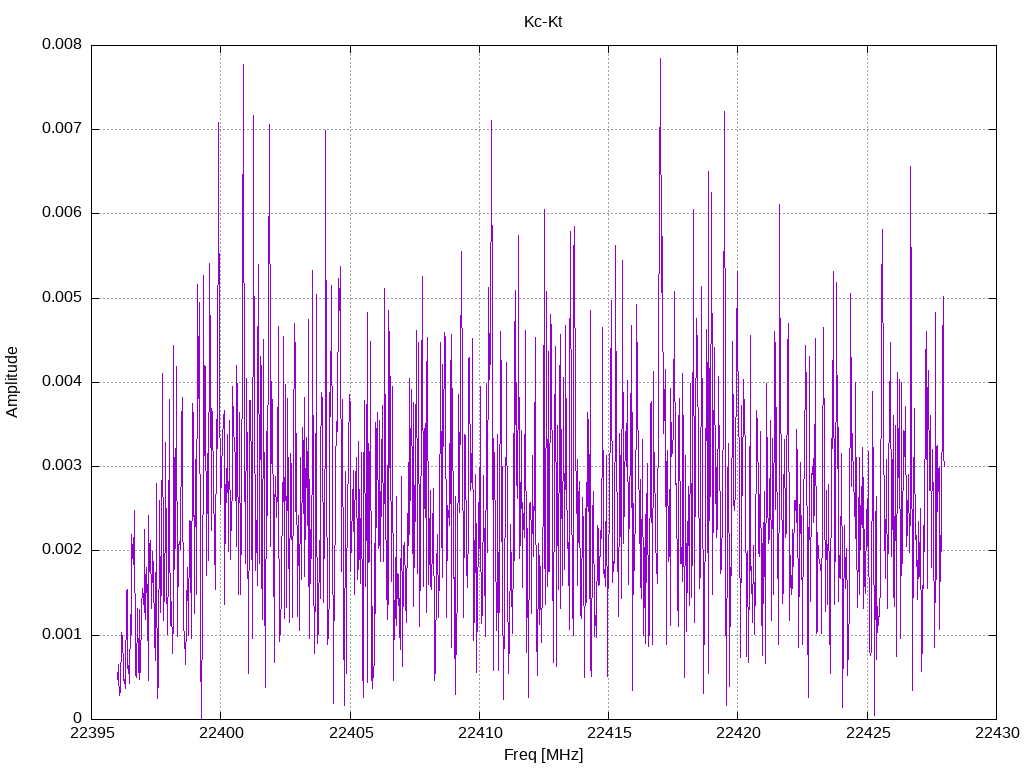Click the 22415 x-axis tick label

tap(609, 733)
